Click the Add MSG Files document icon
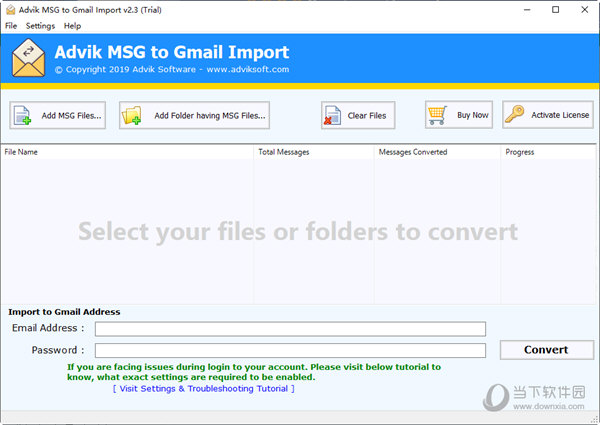Viewport: 600px width, 425px height. (x=22, y=116)
